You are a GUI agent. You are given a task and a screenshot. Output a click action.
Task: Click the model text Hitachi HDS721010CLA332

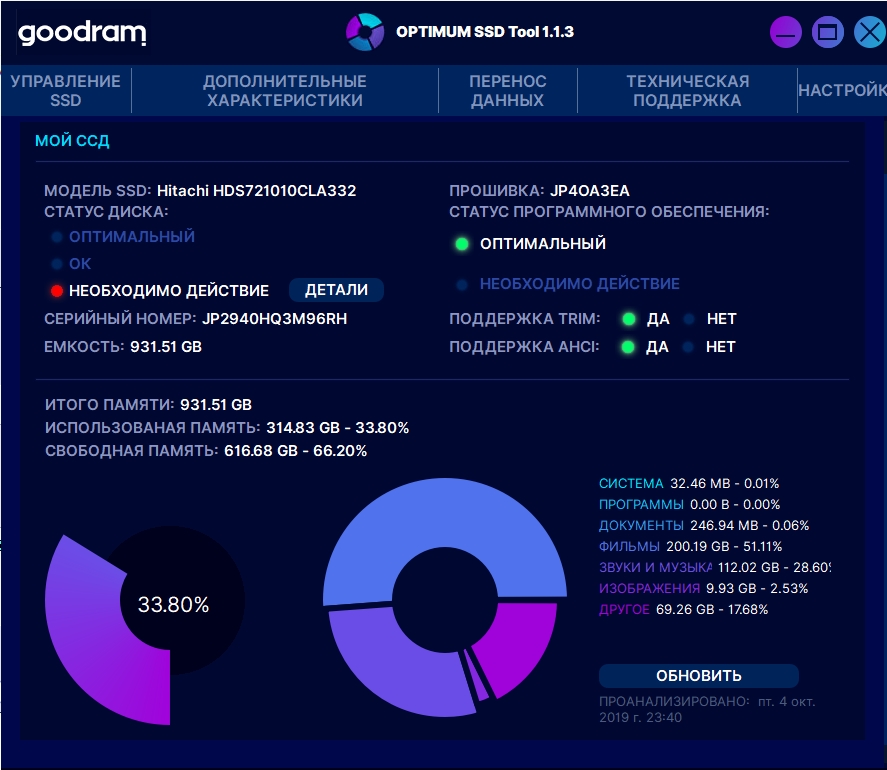point(256,191)
